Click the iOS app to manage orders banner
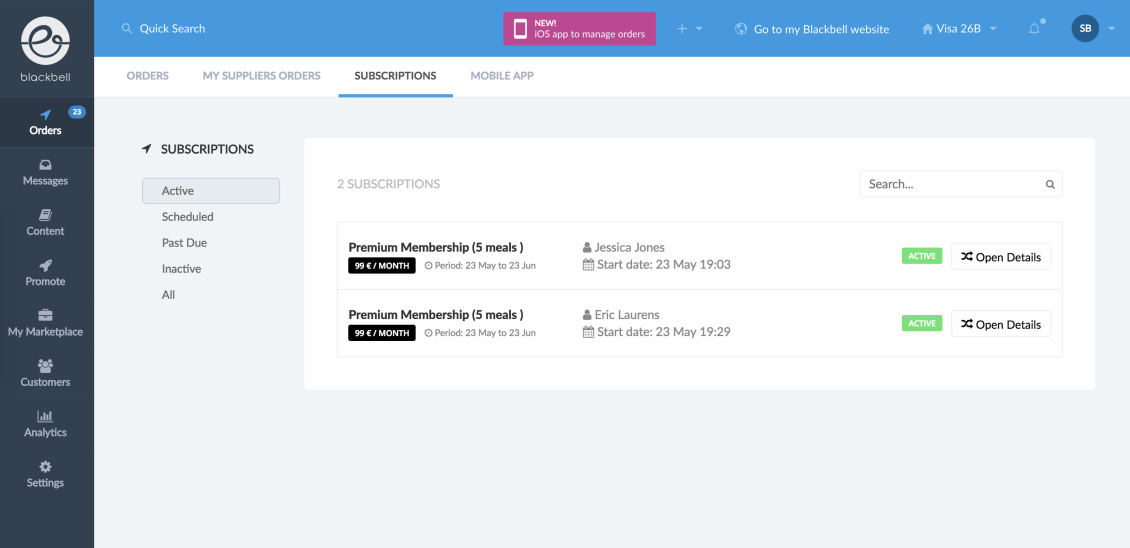 coord(579,29)
